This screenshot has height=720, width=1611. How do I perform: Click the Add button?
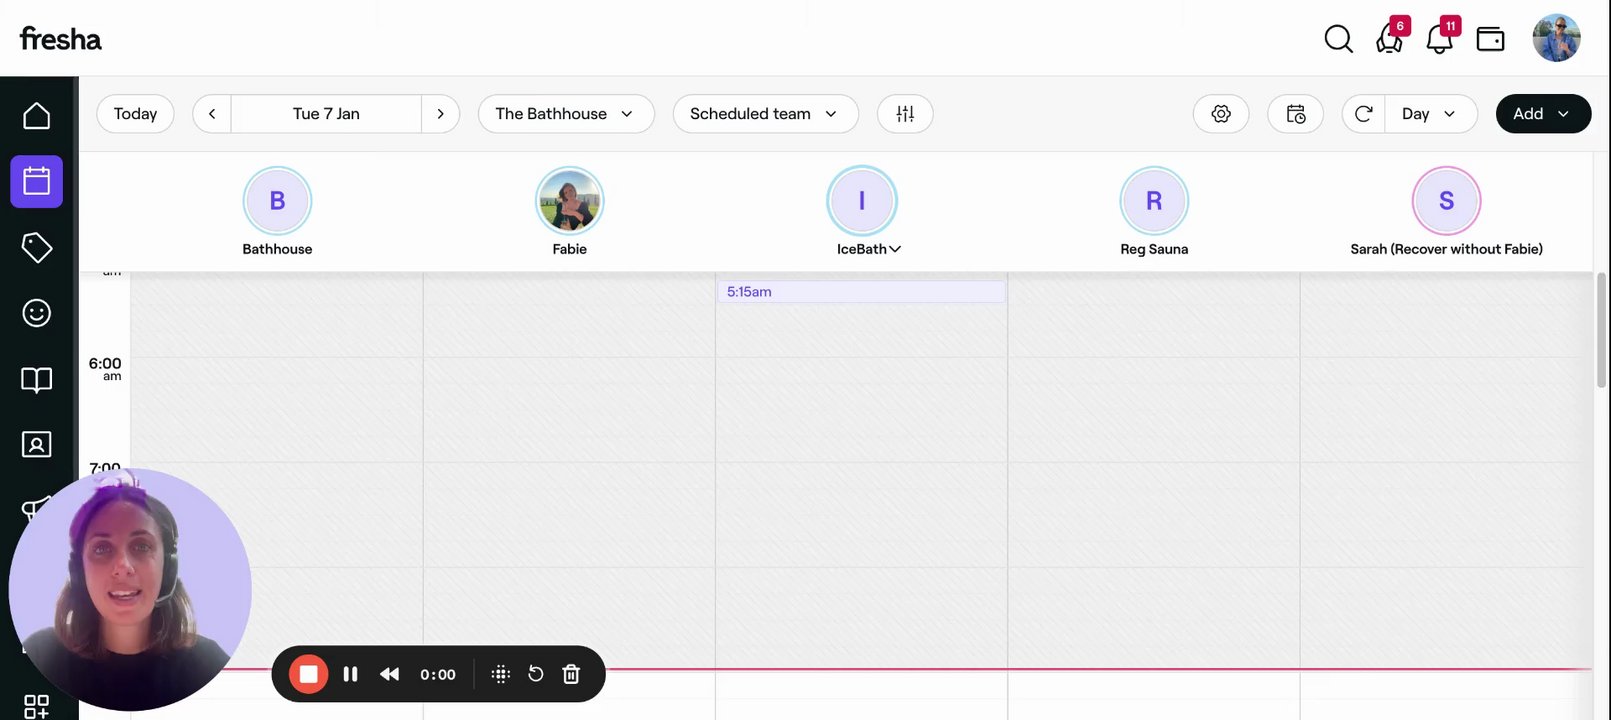click(x=1542, y=114)
